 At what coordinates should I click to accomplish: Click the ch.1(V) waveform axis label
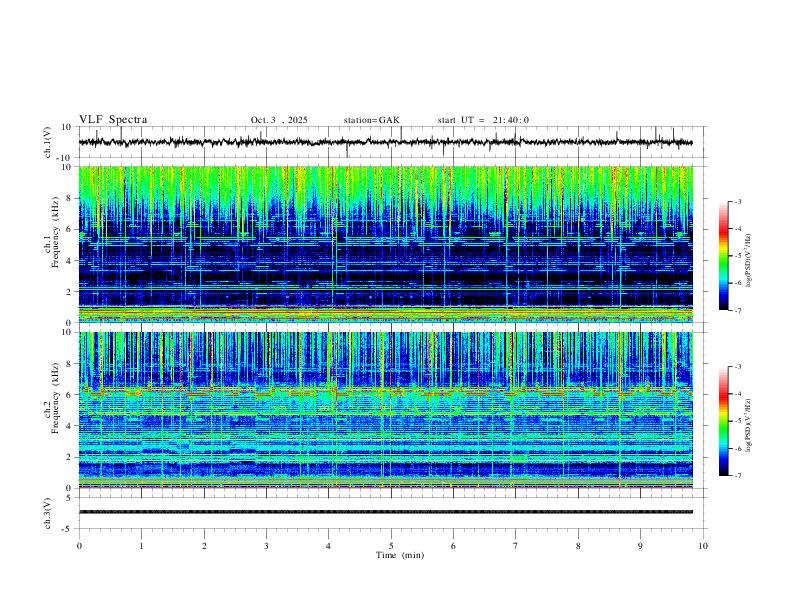48,142
